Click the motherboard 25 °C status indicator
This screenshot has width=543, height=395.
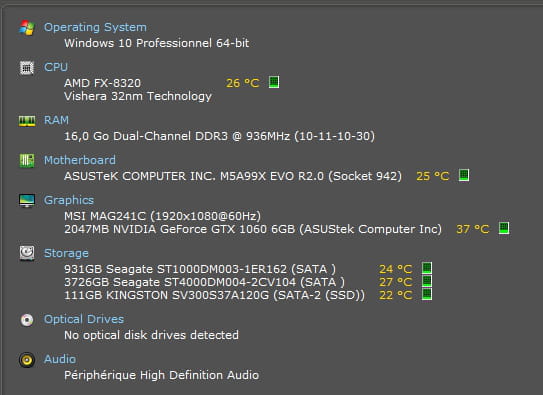click(x=464, y=175)
